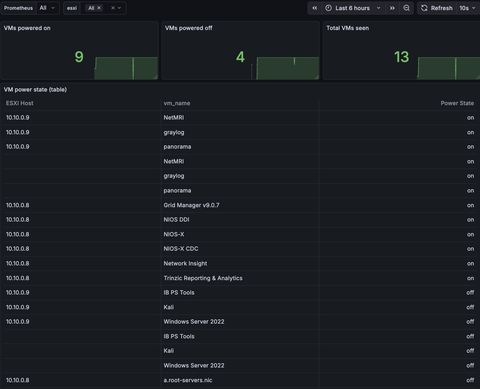Zoom out the time range
Screen dimensions: 480x389
(x=406, y=8)
